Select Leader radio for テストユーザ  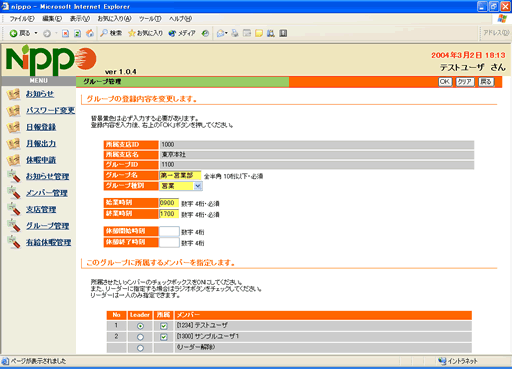click(140, 326)
